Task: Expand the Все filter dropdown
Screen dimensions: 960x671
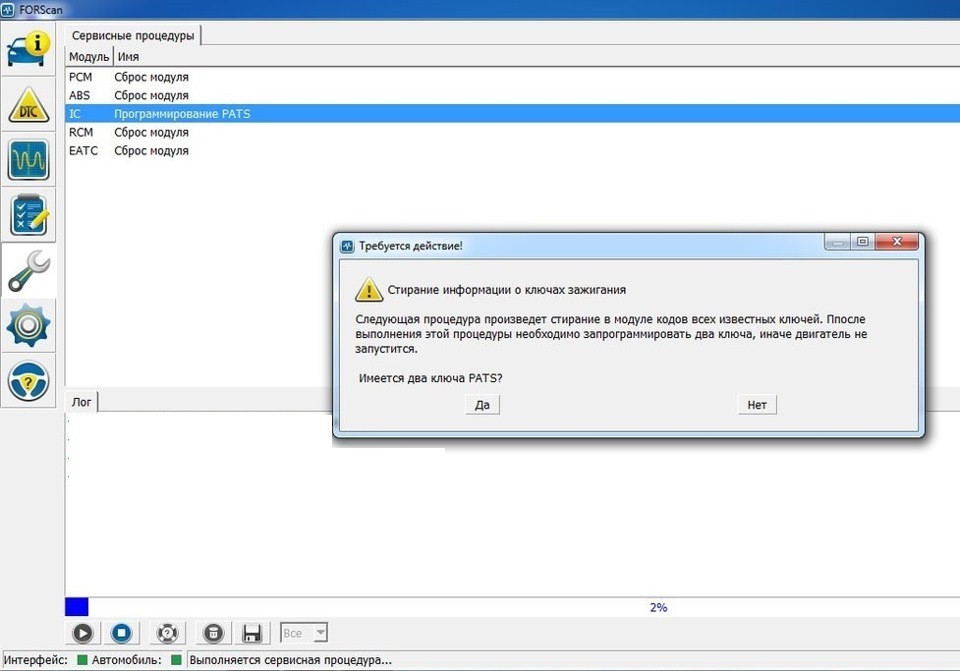Action: pyautogui.click(x=304, y=633)
